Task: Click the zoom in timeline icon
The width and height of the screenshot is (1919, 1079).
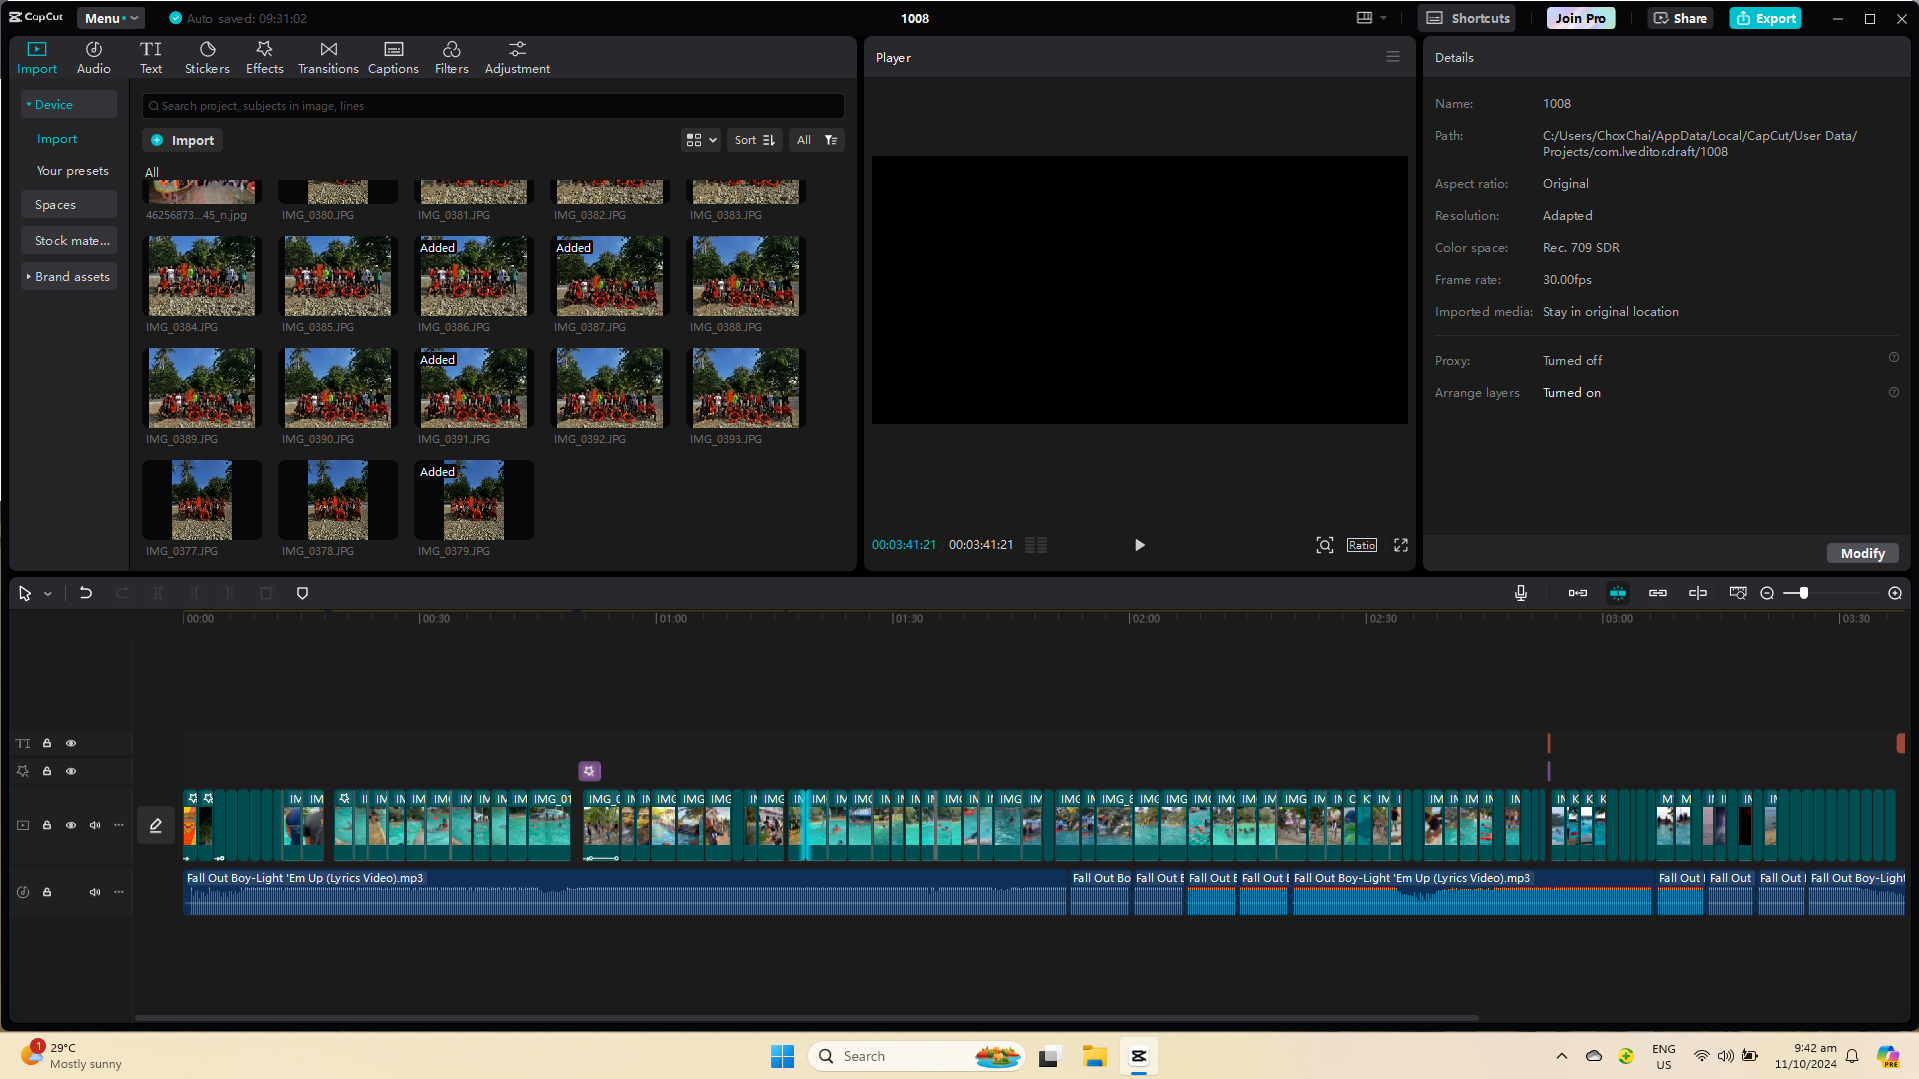Action: pyautogui.click(x=1895, y=593)
